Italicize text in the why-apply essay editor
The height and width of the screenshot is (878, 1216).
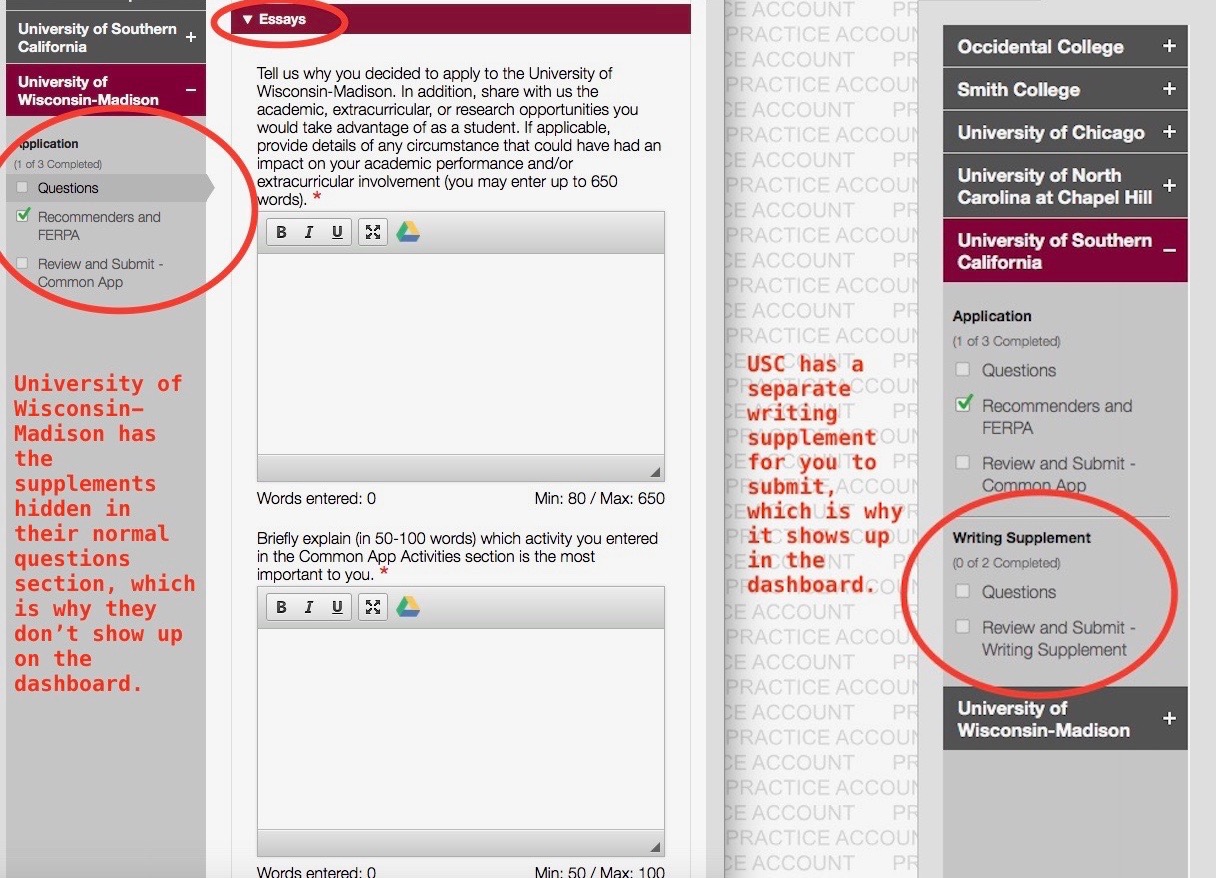click(x=309, y=232)
